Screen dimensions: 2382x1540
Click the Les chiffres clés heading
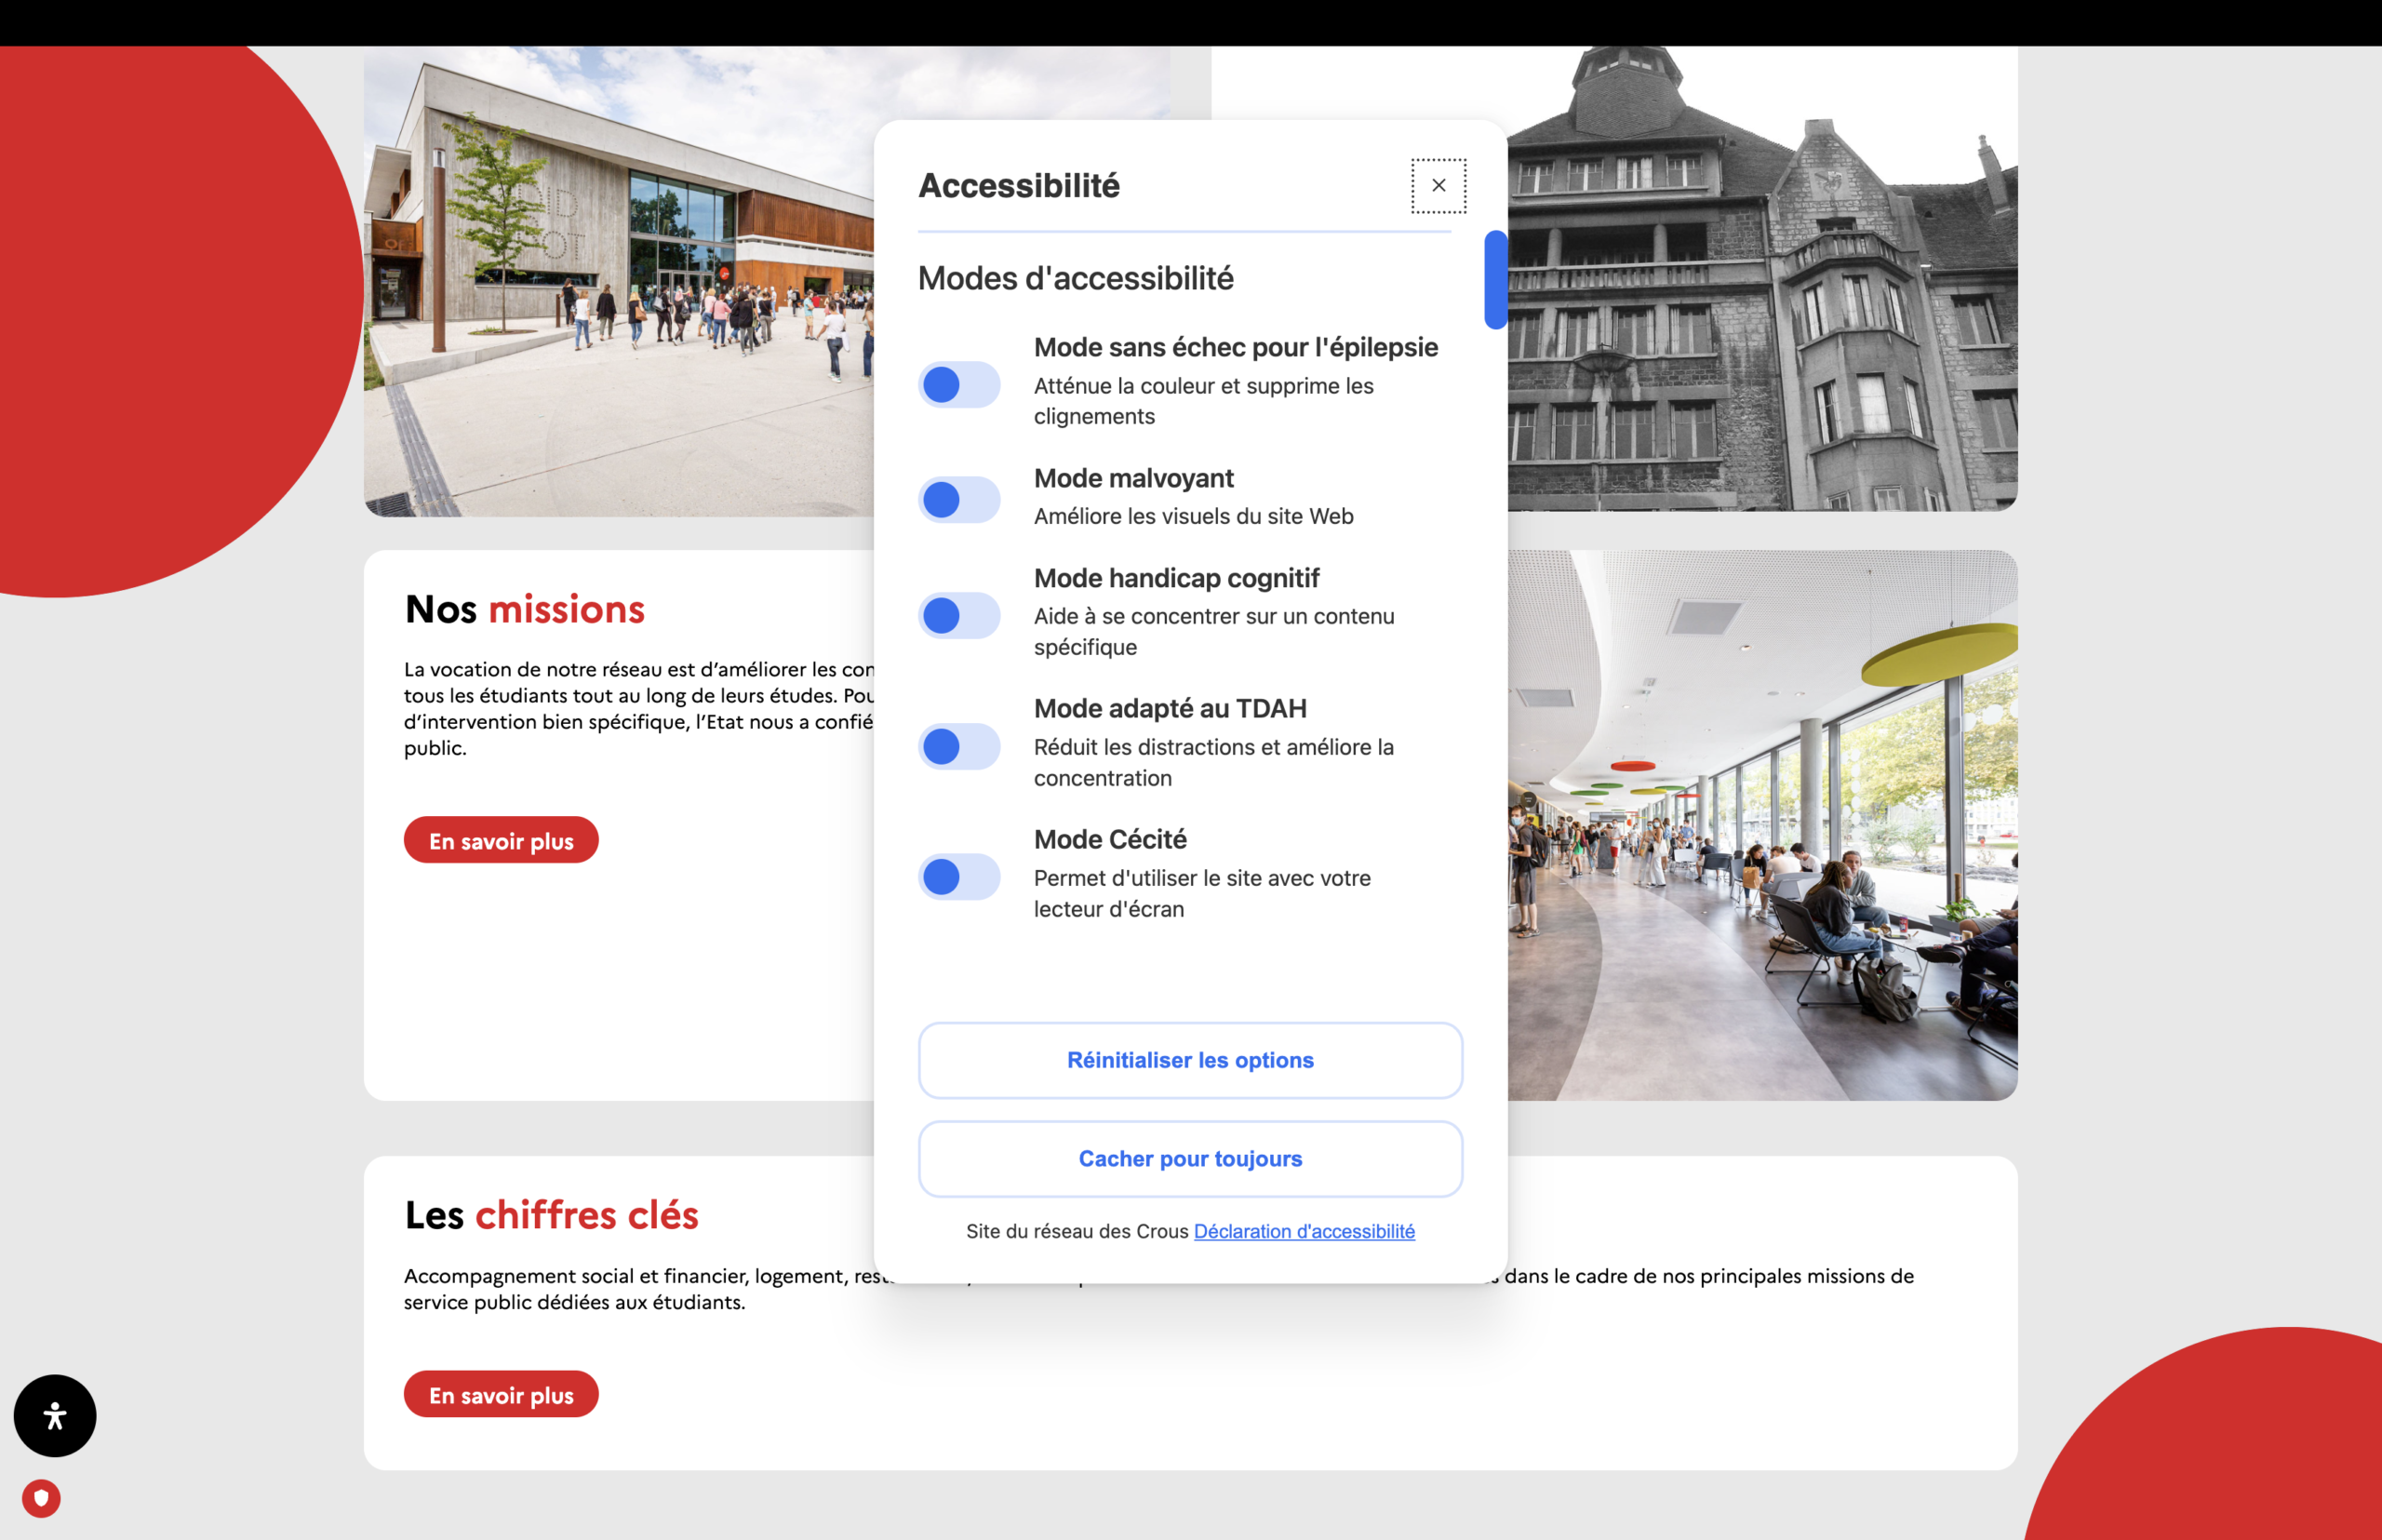(551, 1215)
